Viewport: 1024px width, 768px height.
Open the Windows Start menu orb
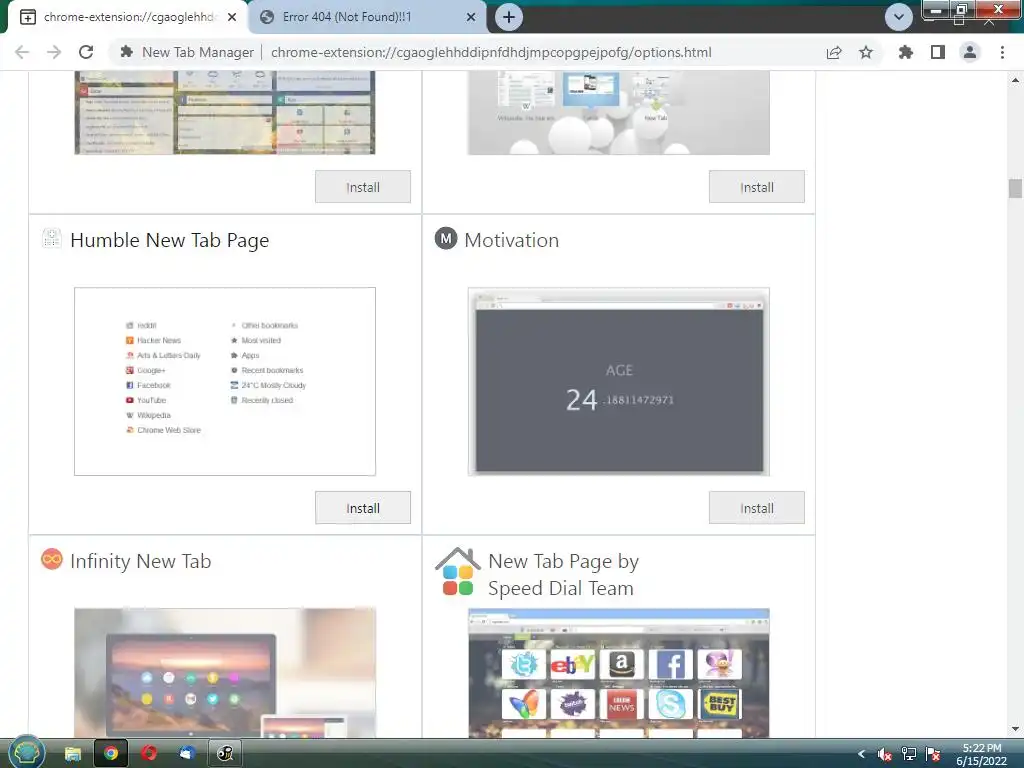tap(27, 752)
